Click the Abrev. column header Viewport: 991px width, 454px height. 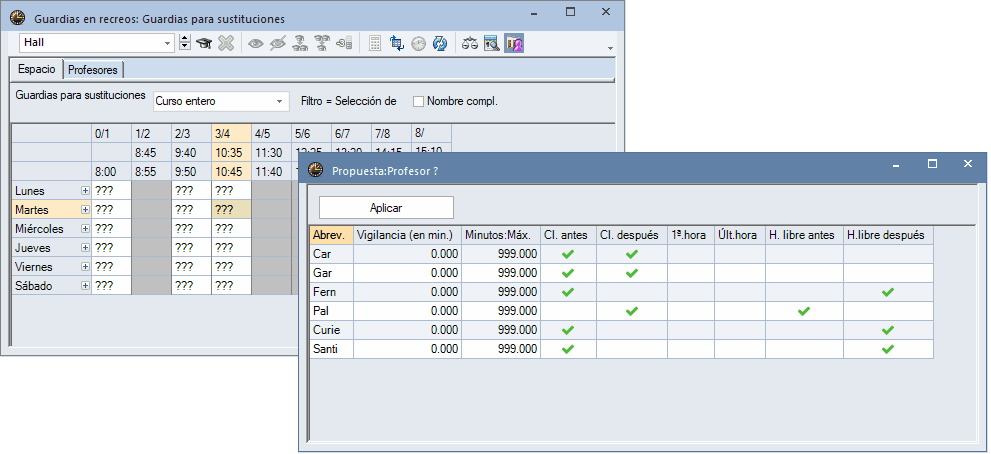tap(331, 235)
